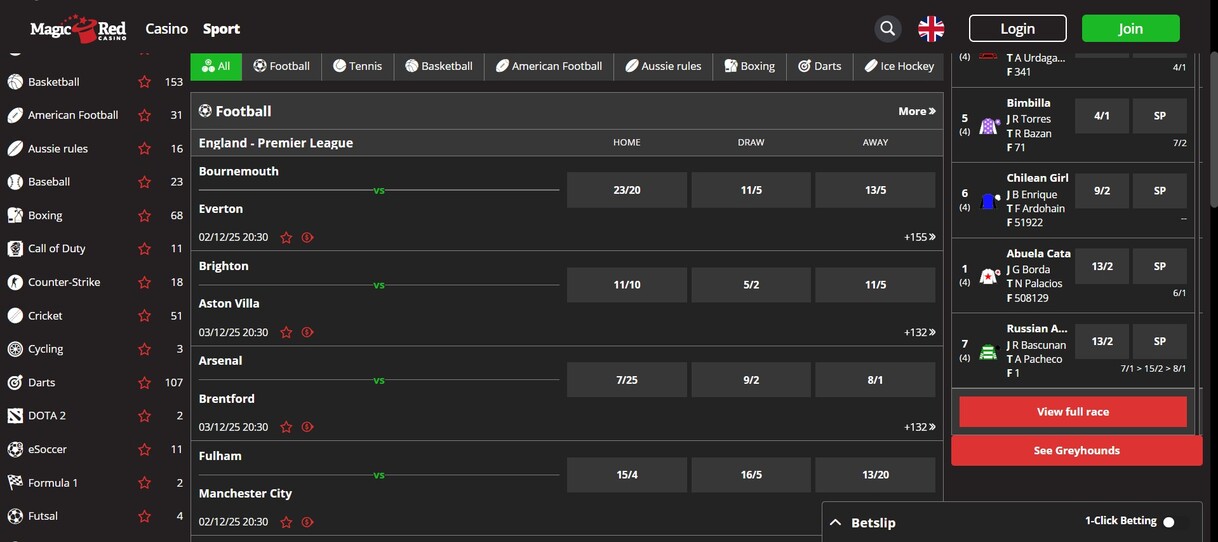Star Cricket in the sidebar

tap(144, 316)
